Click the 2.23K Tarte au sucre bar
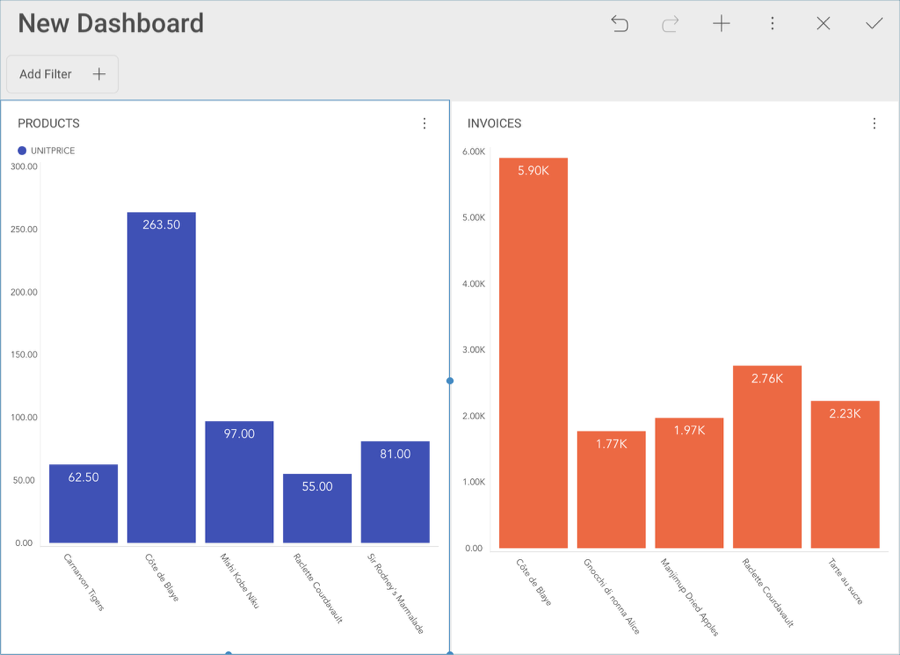The height and width of the screenshot is (655, 900). coord(845,475)
